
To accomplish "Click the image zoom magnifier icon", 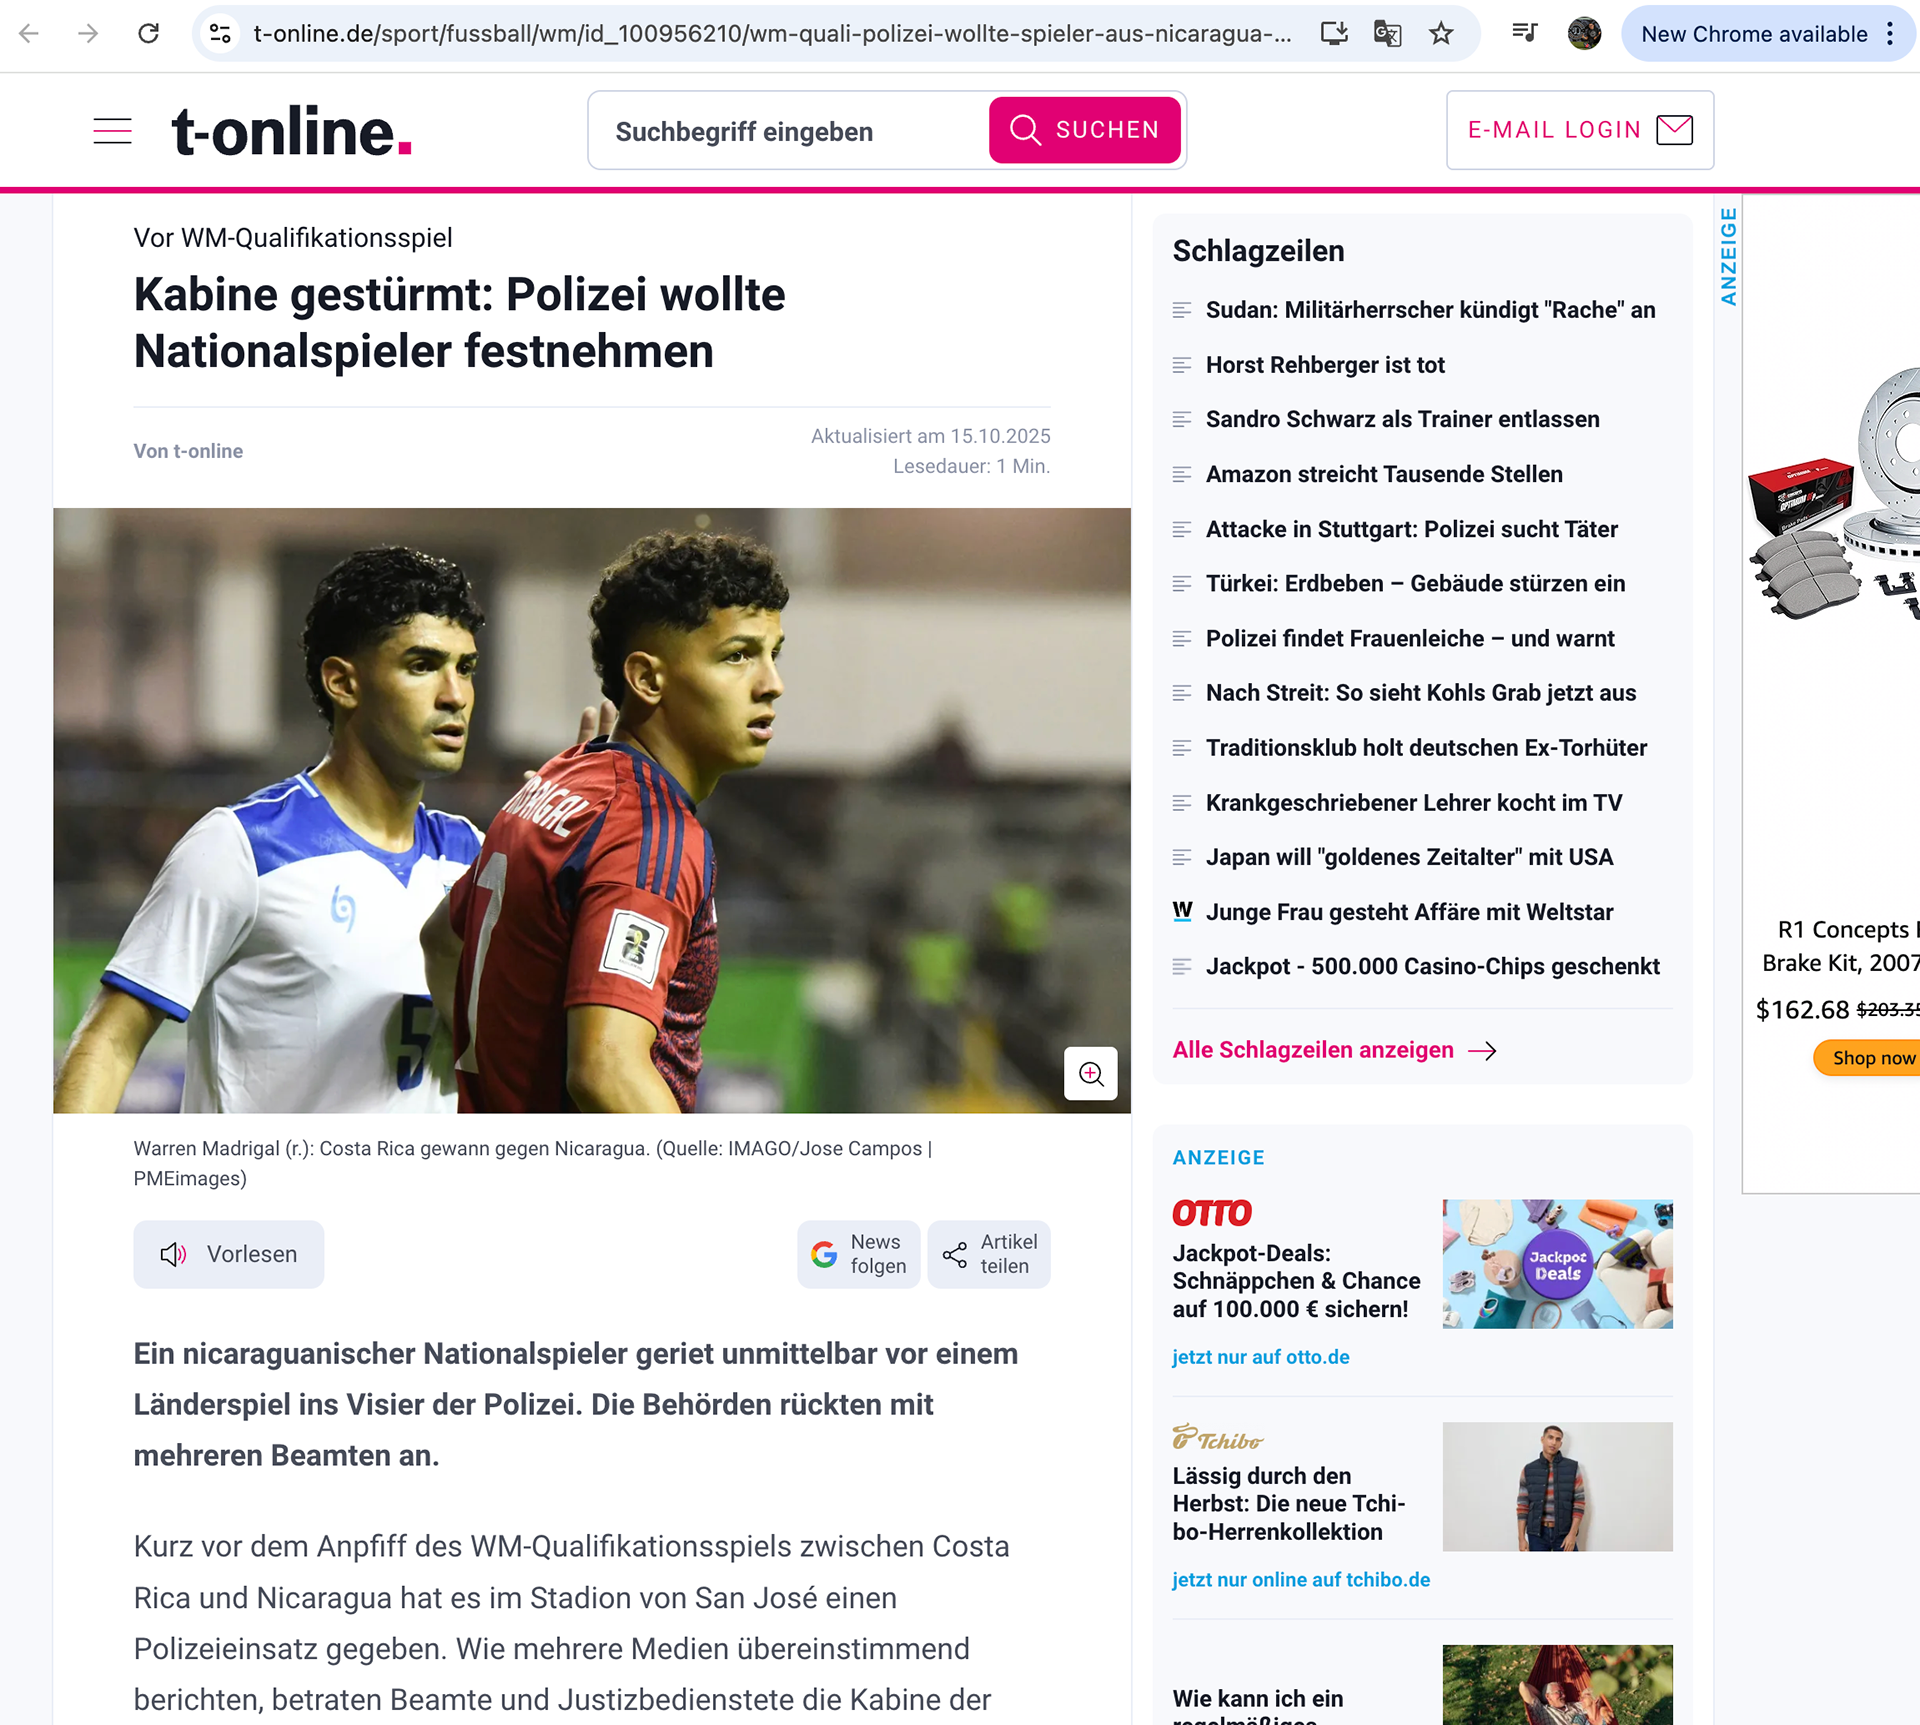I will (1090, 1074).
